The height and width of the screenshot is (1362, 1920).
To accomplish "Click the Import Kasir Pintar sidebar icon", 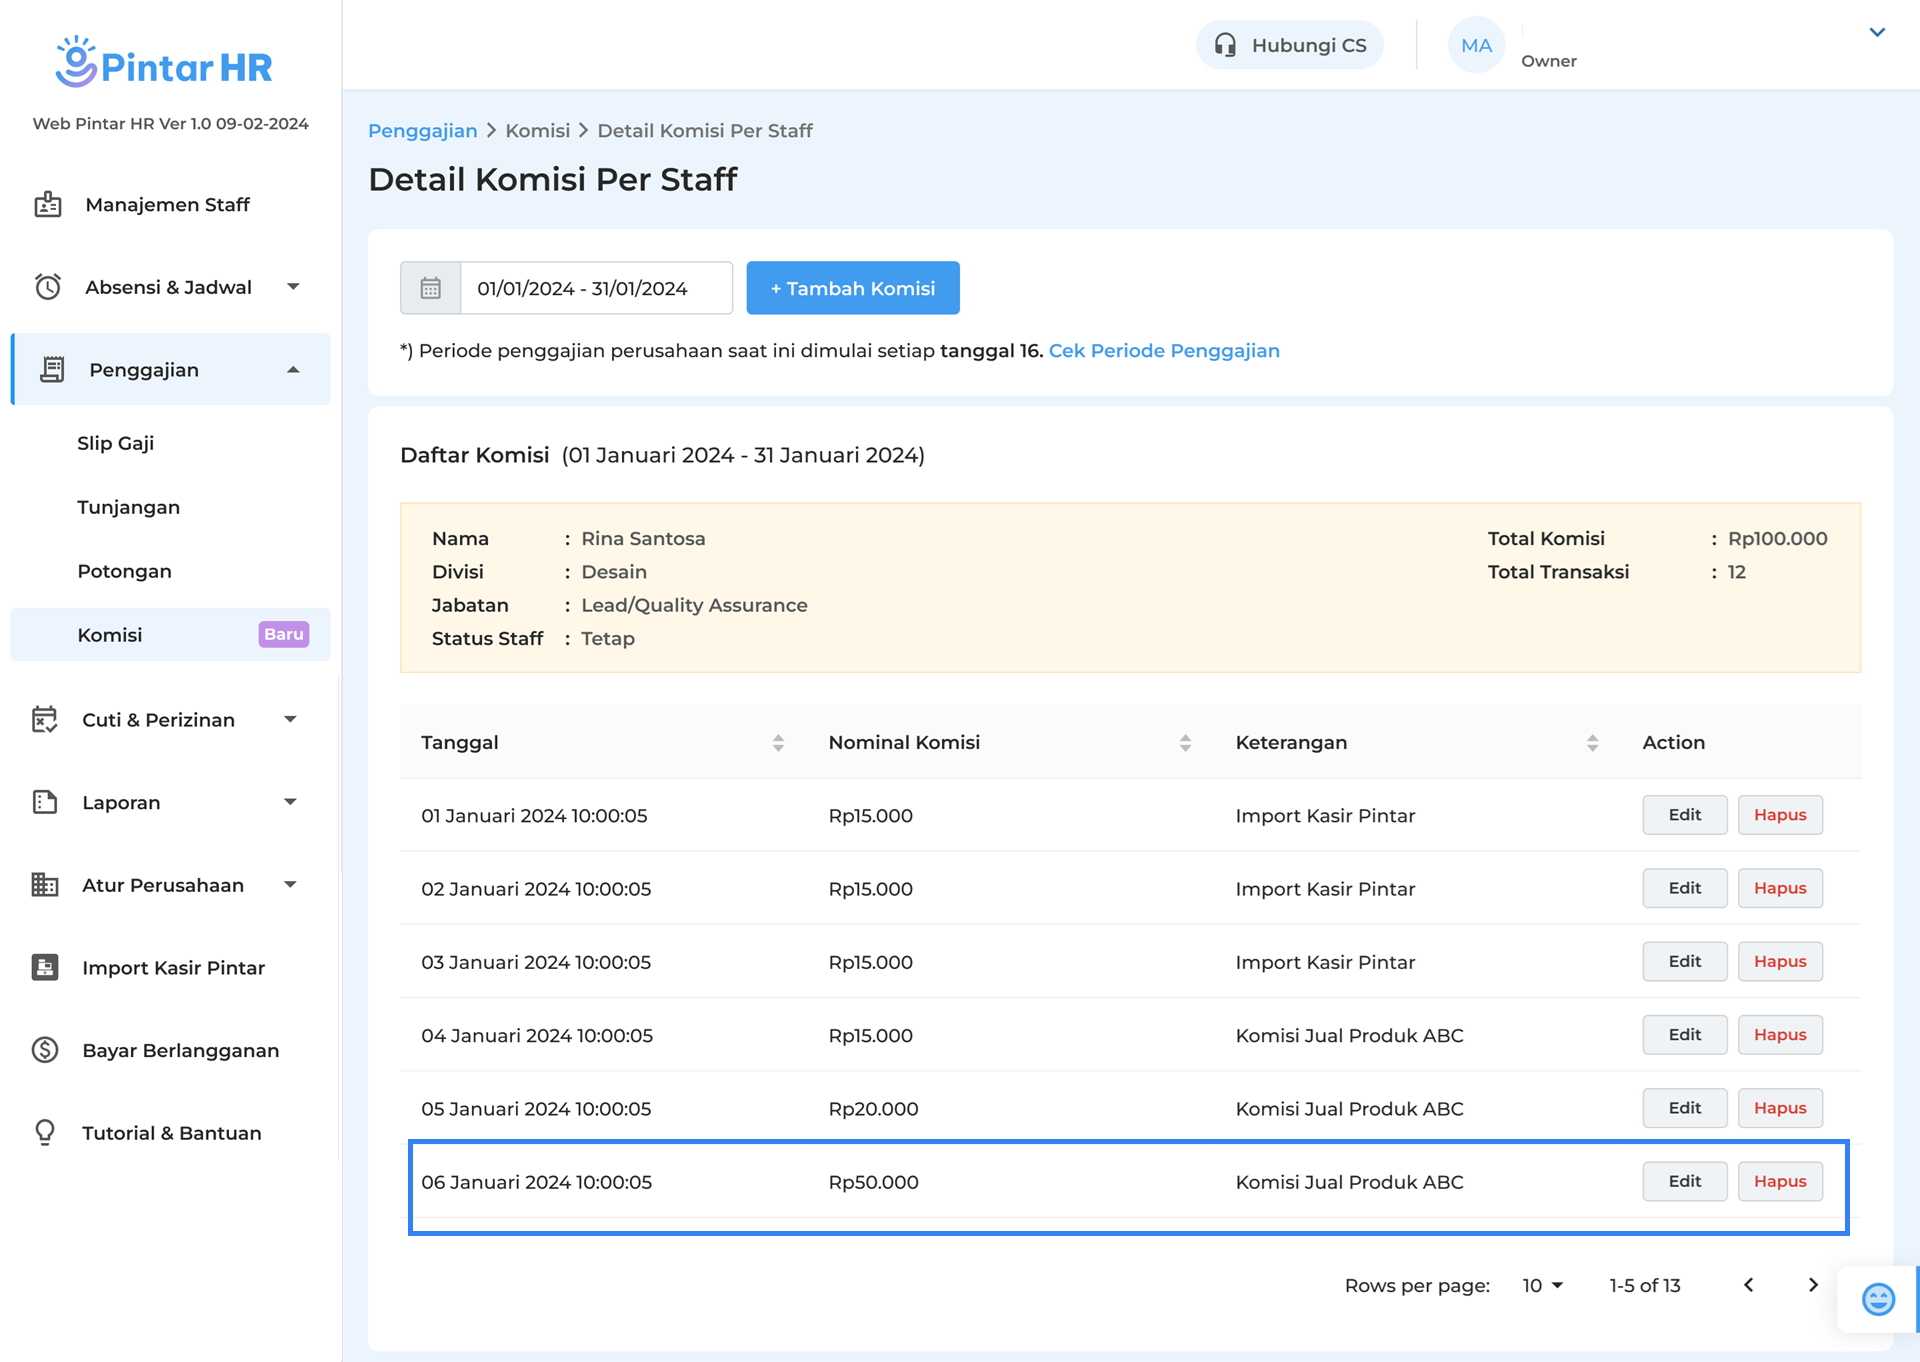I will pyautogui.click(x=45, y=967).
